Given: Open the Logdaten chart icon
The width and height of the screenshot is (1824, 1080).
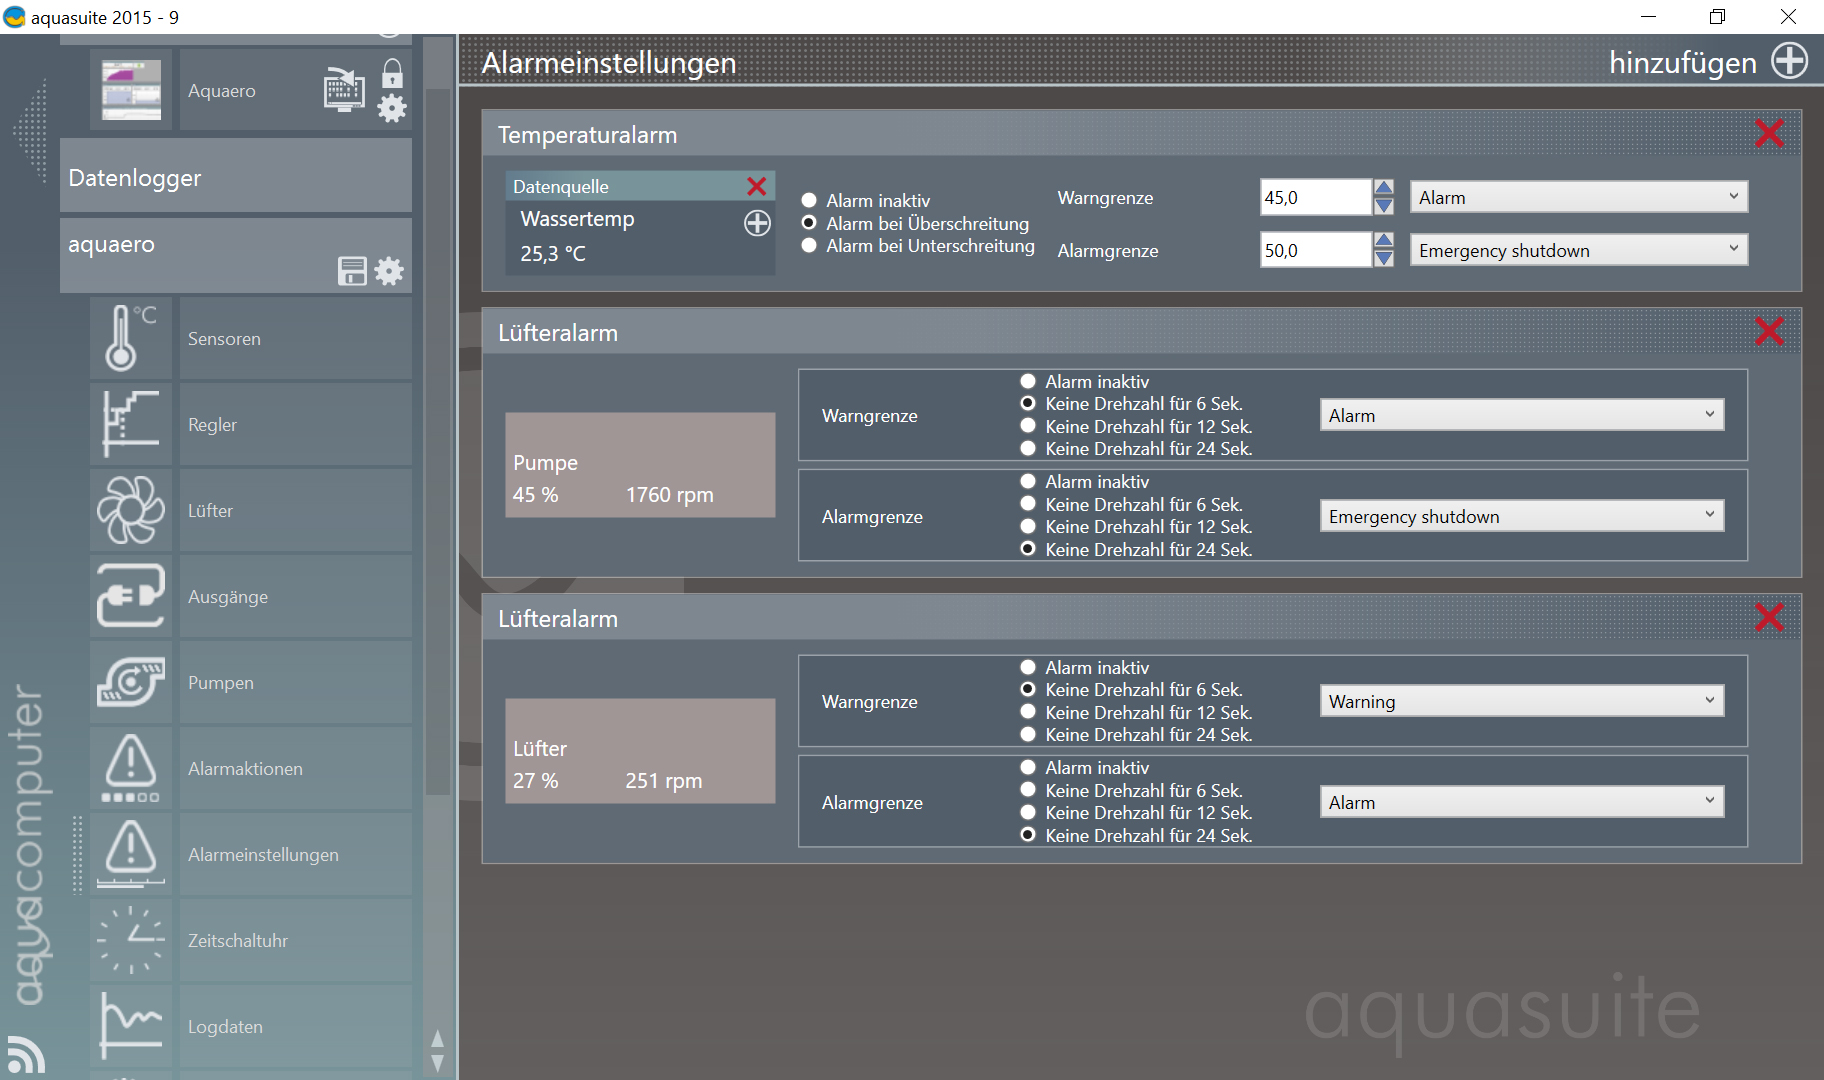Looking at the screenshot, I should 130,1027.
